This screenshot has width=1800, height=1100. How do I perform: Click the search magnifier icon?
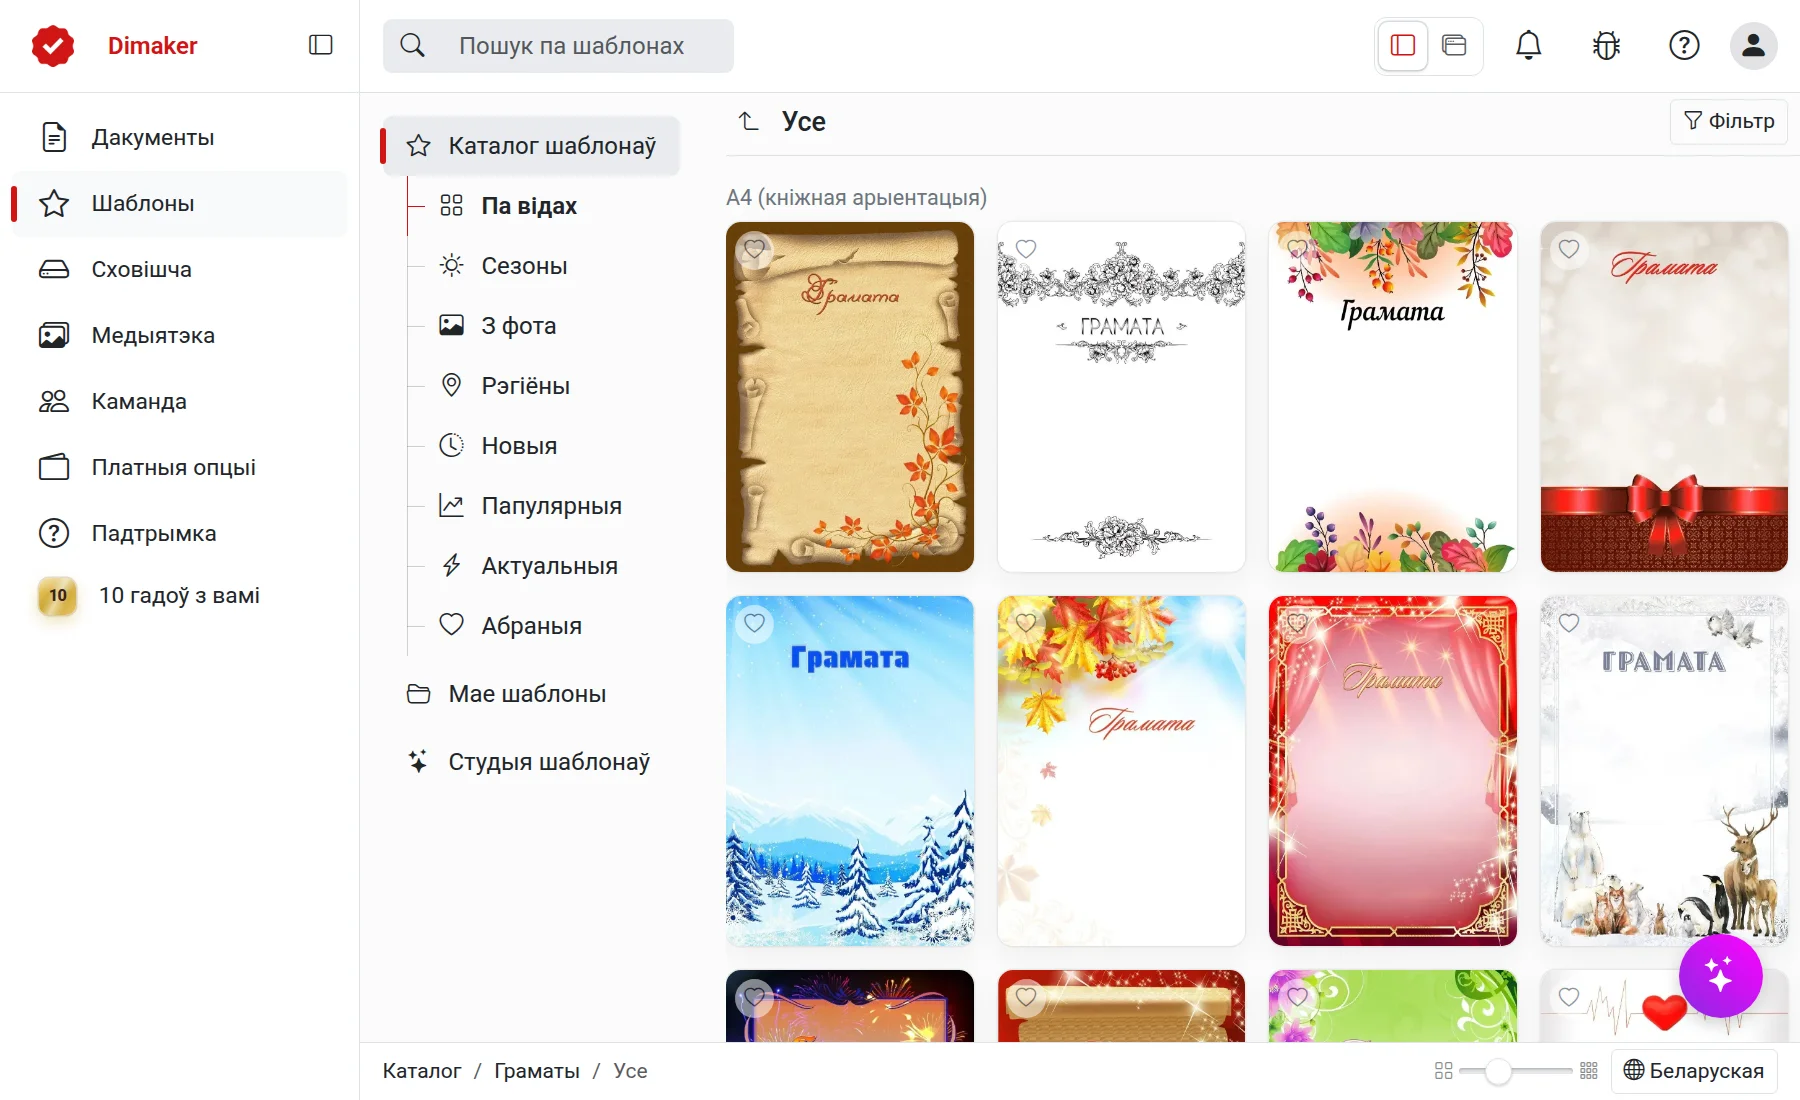[412, 45]
